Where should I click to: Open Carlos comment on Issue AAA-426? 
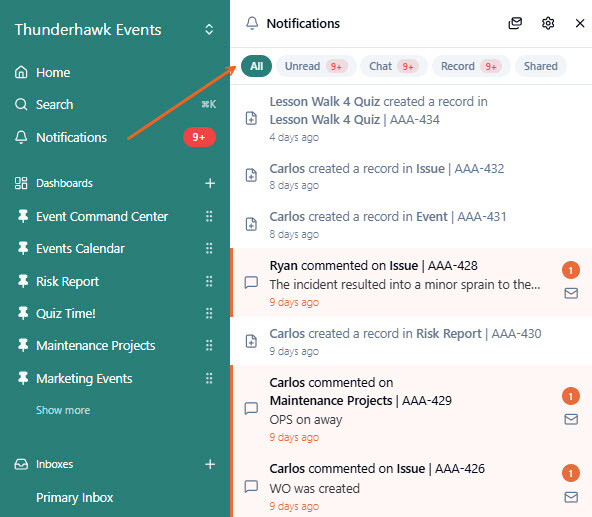[x=411, y=486]
